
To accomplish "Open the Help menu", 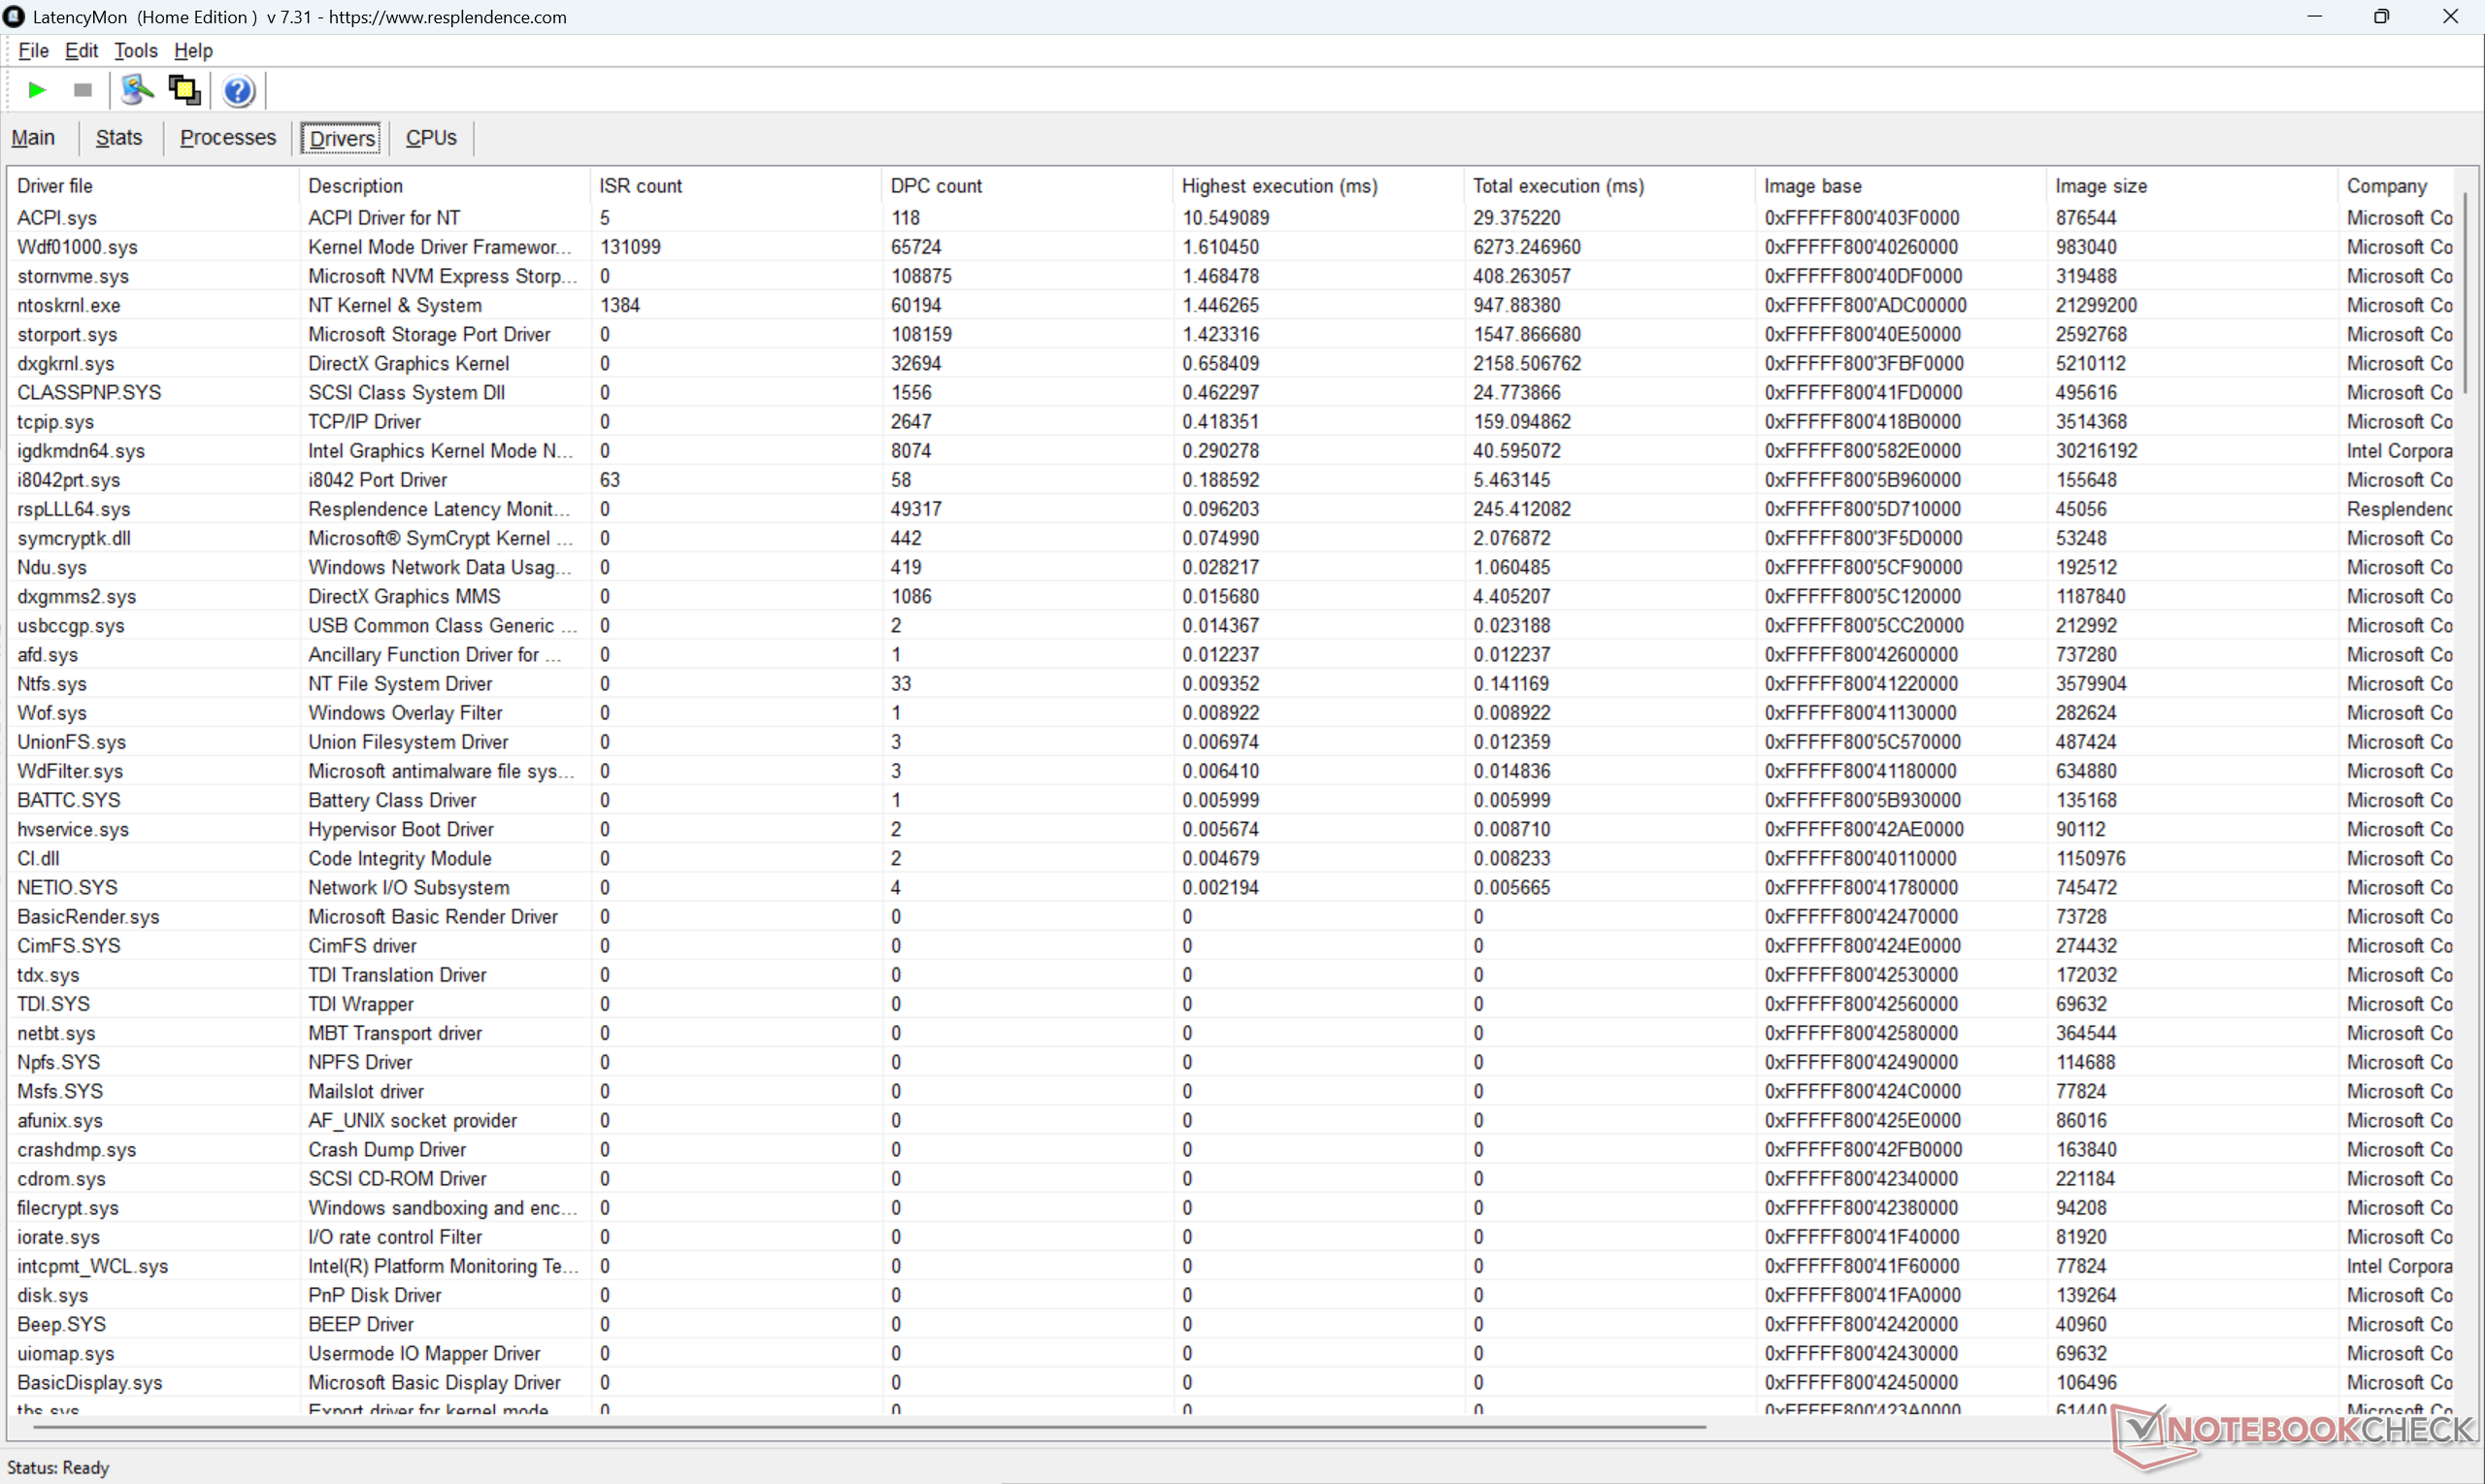I will 193,50.
